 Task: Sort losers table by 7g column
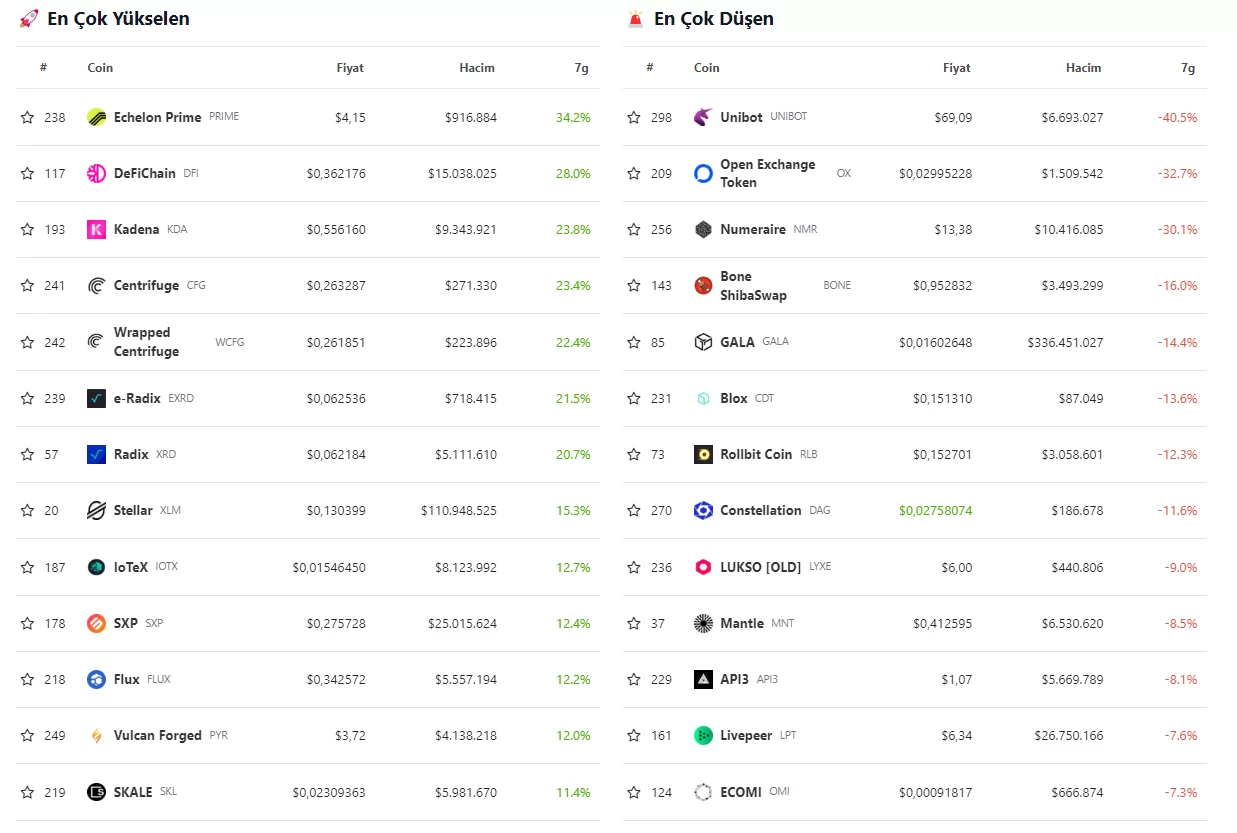1188,68
